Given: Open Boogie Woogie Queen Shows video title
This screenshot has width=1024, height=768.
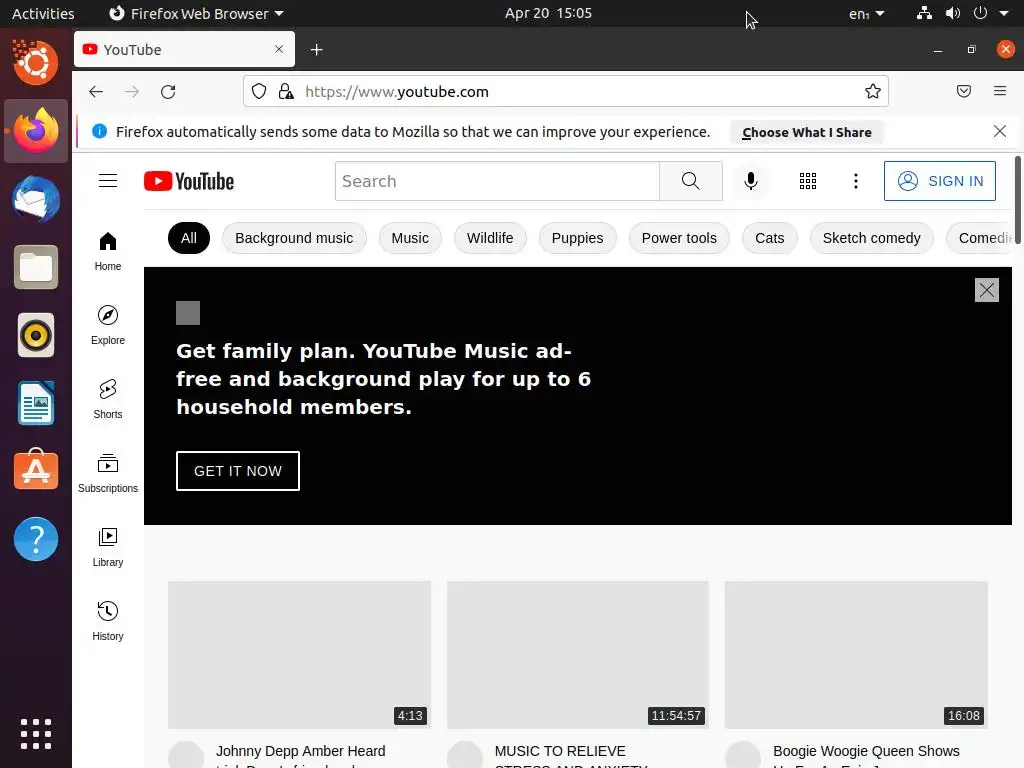Looking at the screenshot, I should [x=866, y=752].
